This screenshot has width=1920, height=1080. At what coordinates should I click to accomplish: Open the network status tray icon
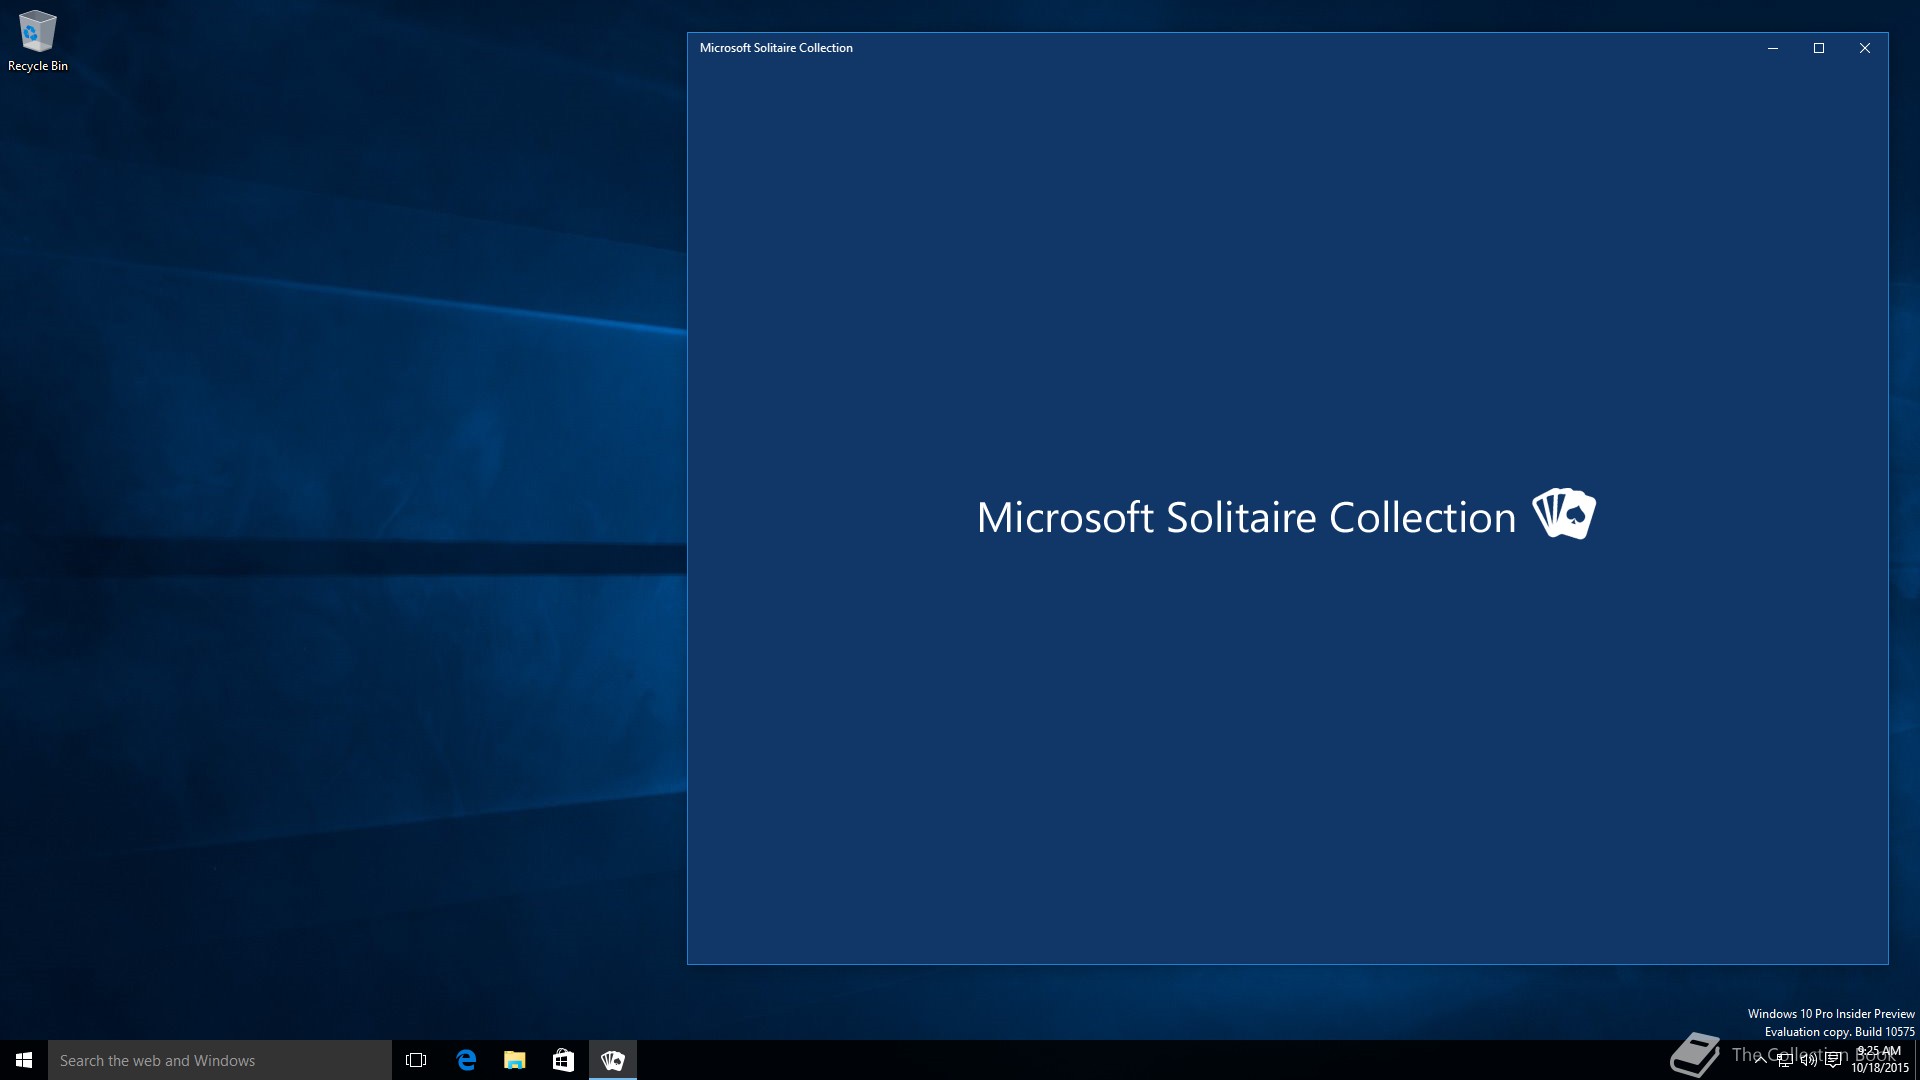click(x=1784, y=1060)
